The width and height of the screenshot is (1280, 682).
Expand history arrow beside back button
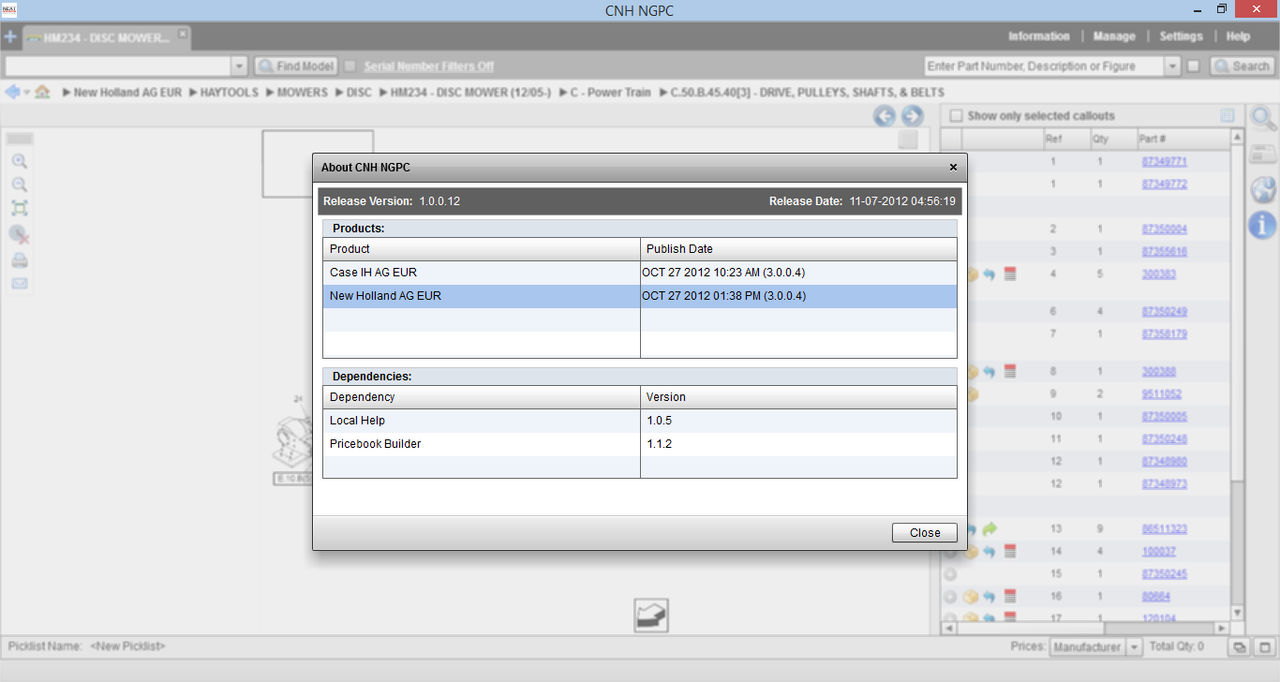pos(27,92)
